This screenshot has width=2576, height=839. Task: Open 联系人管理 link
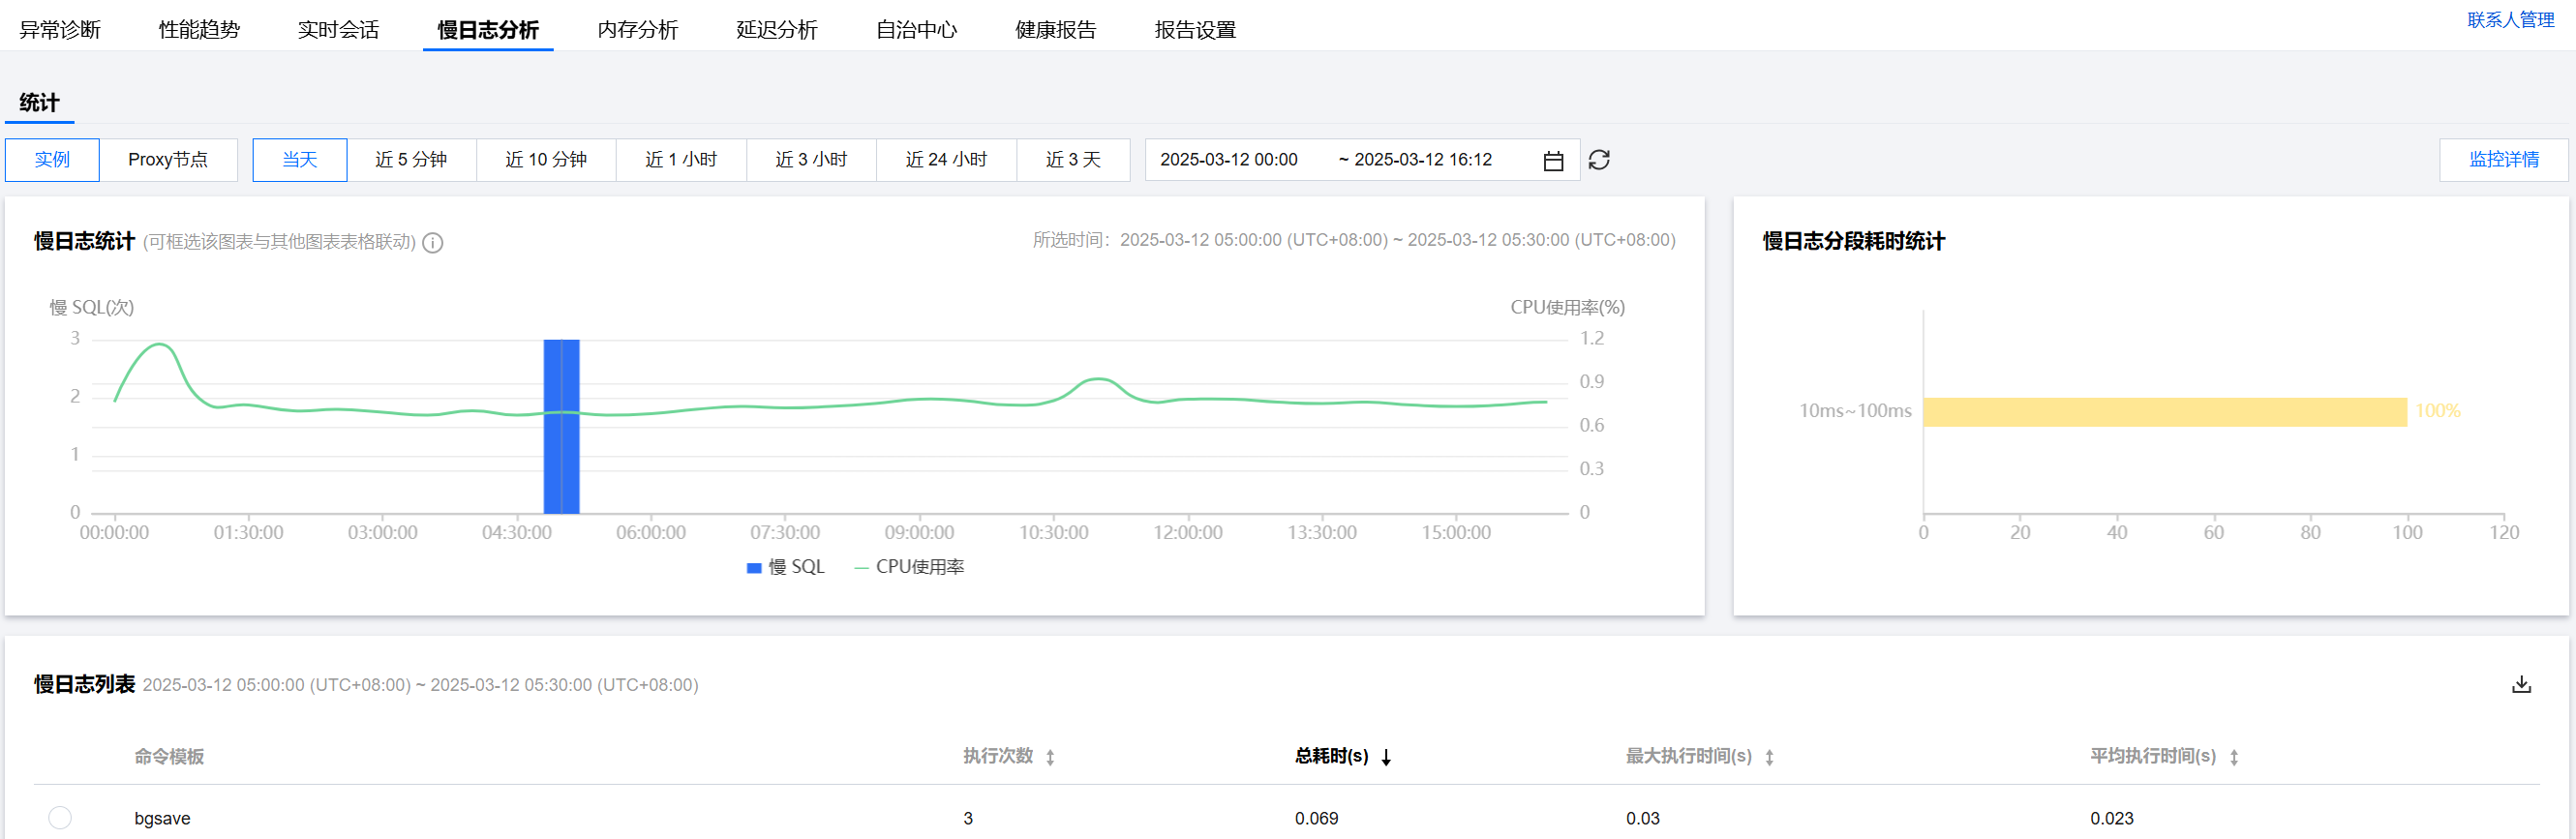click(x=2510, y=20)
